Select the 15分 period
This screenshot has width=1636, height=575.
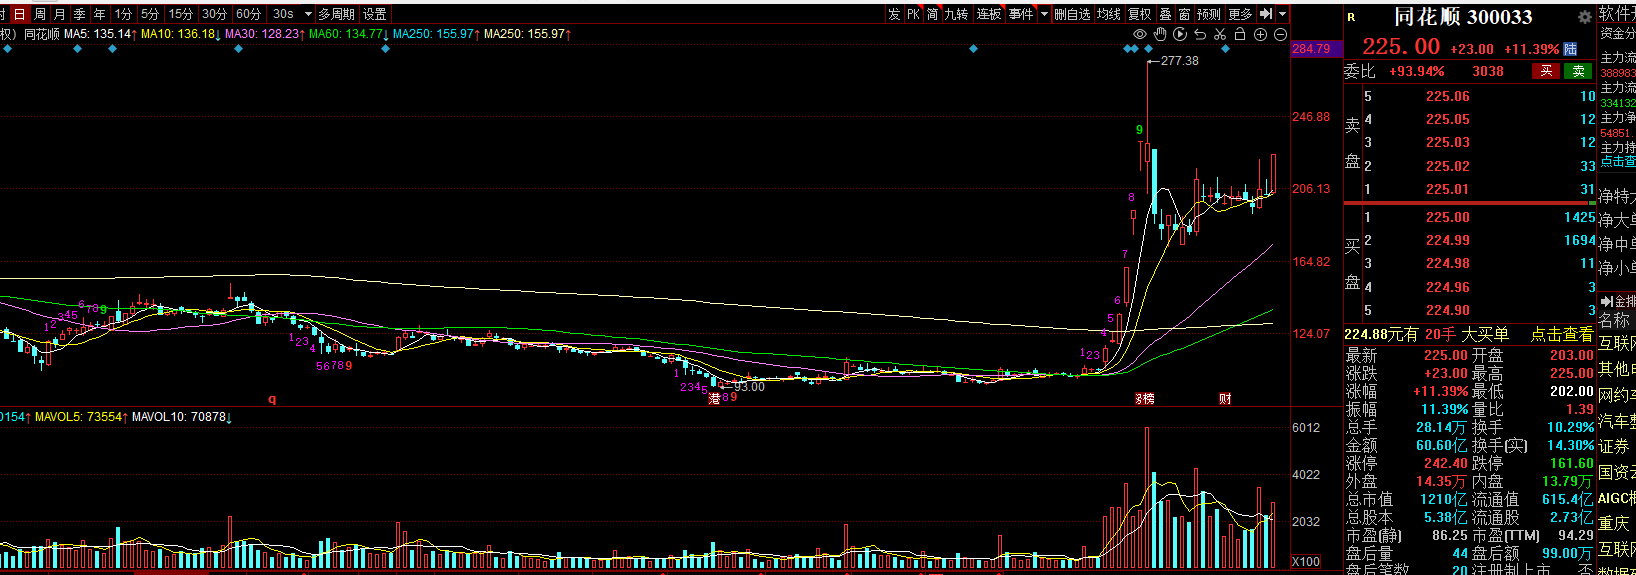pos(181,14)
